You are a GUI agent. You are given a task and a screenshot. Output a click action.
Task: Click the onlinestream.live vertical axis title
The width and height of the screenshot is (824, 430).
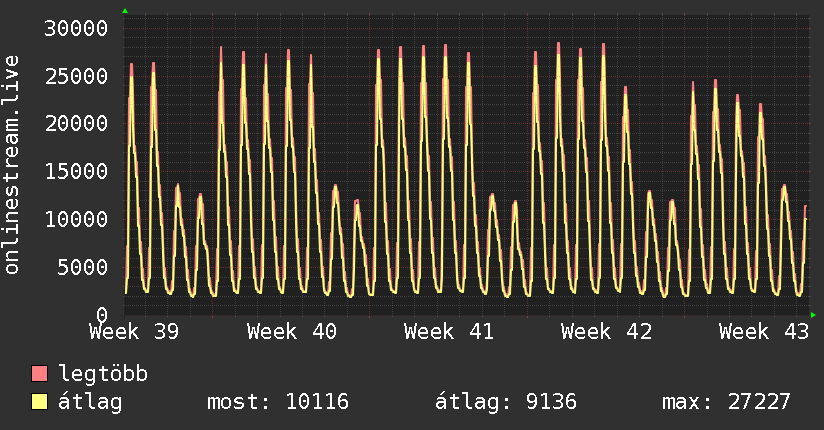coord(12,165)
